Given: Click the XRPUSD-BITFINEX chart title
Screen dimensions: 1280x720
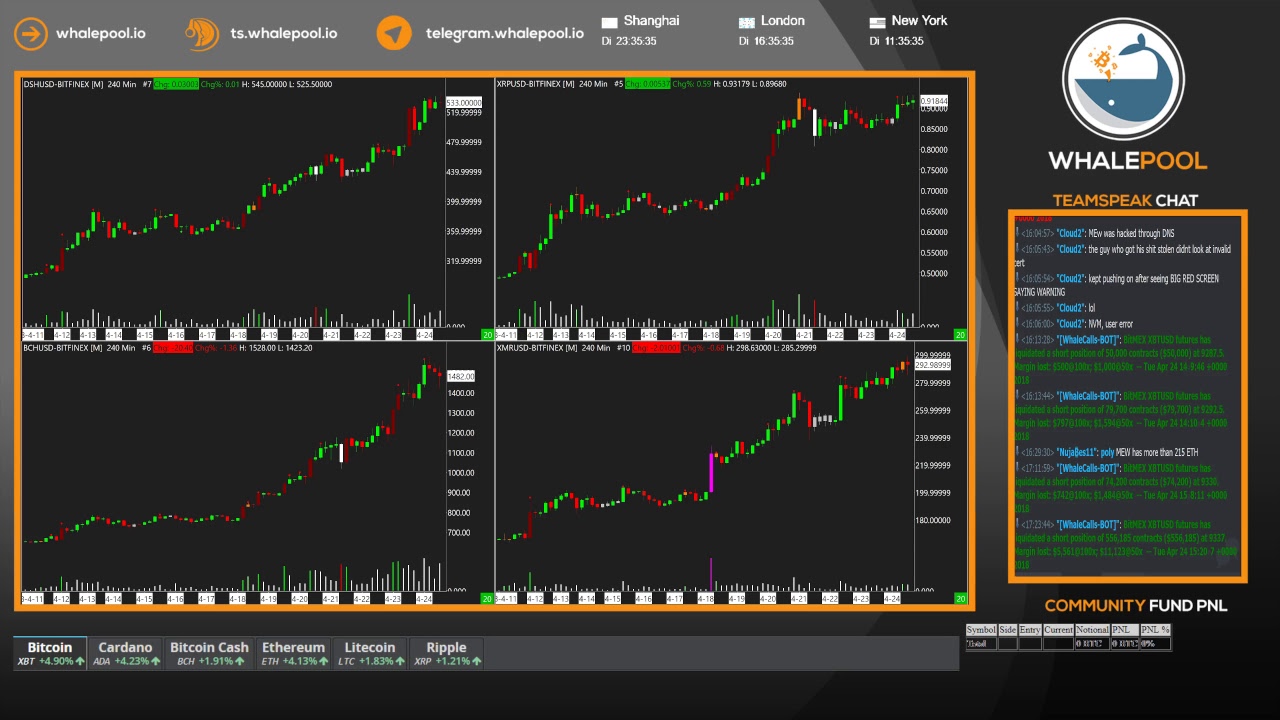Looking at the screenshot, I should click(x=535, y=84).
